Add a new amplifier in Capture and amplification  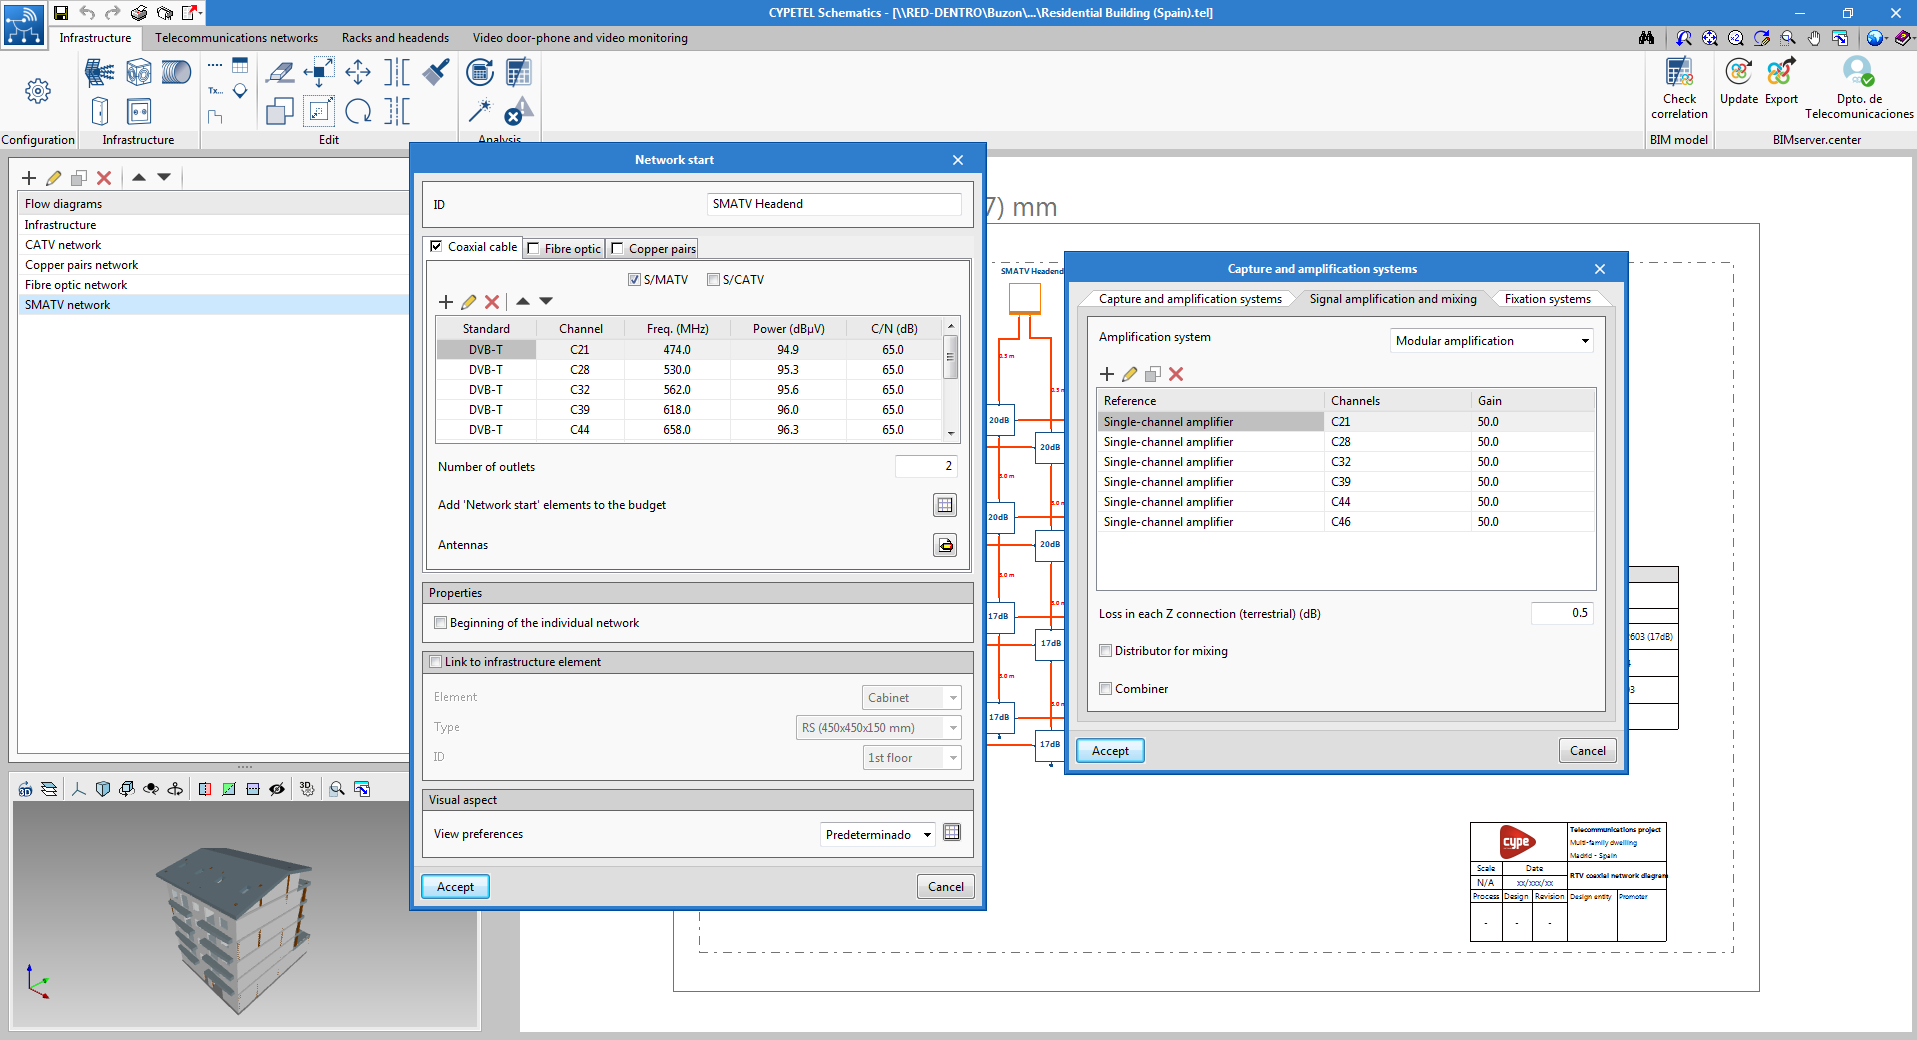(1107, 374)
